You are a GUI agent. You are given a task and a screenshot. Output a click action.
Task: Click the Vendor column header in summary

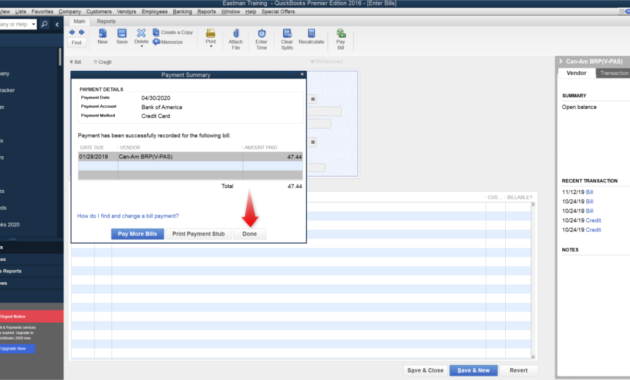130,147
